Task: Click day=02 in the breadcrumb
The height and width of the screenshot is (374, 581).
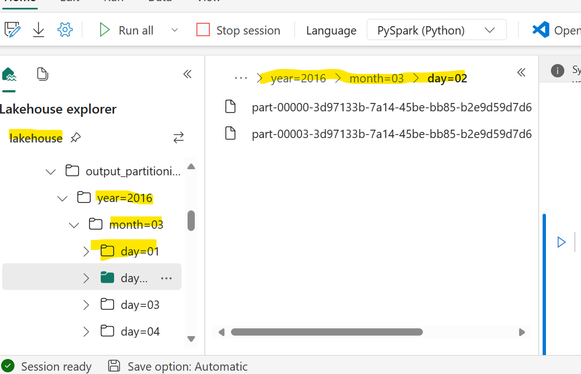Action: pyautogui.click(x=447, y=78)
